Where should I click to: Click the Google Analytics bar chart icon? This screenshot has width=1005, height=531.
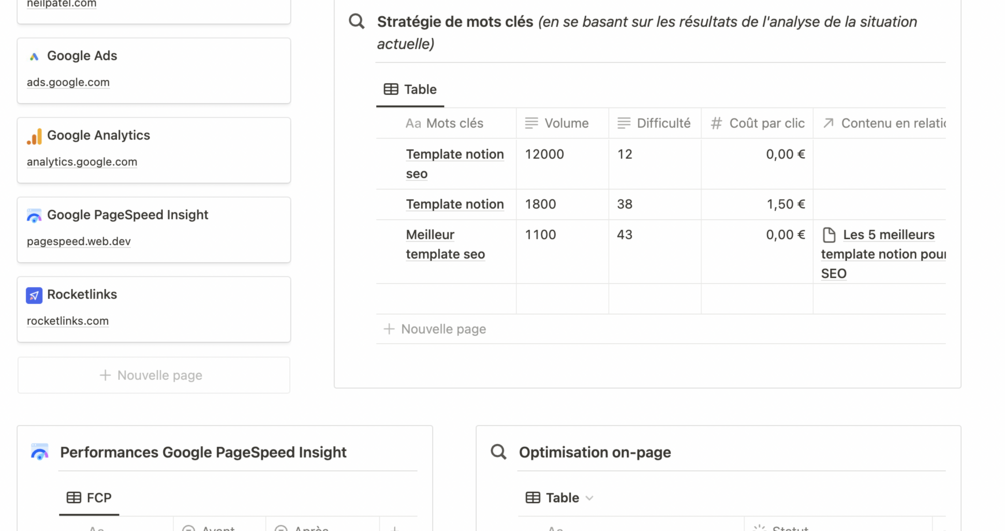tap(34, 136)
